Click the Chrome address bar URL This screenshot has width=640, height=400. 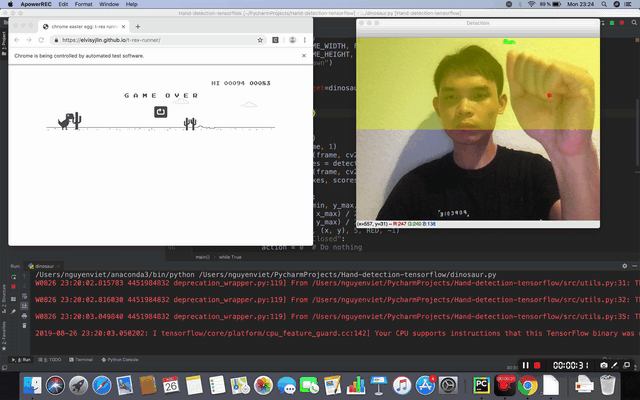[x=111, y=40]
